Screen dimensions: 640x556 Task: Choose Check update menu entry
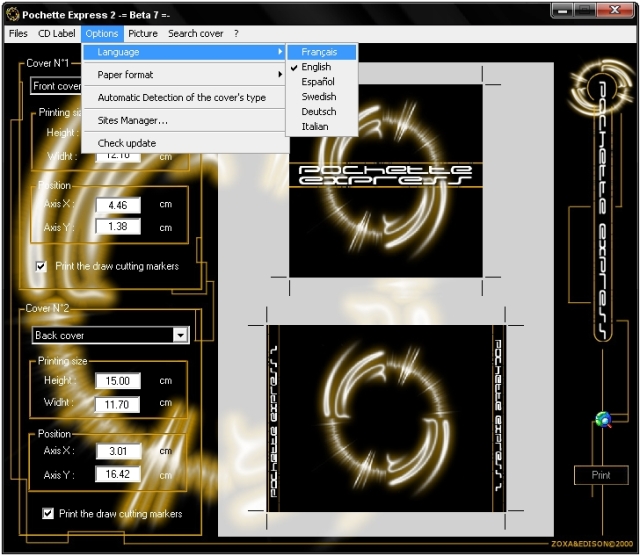[x=184, y=143]
